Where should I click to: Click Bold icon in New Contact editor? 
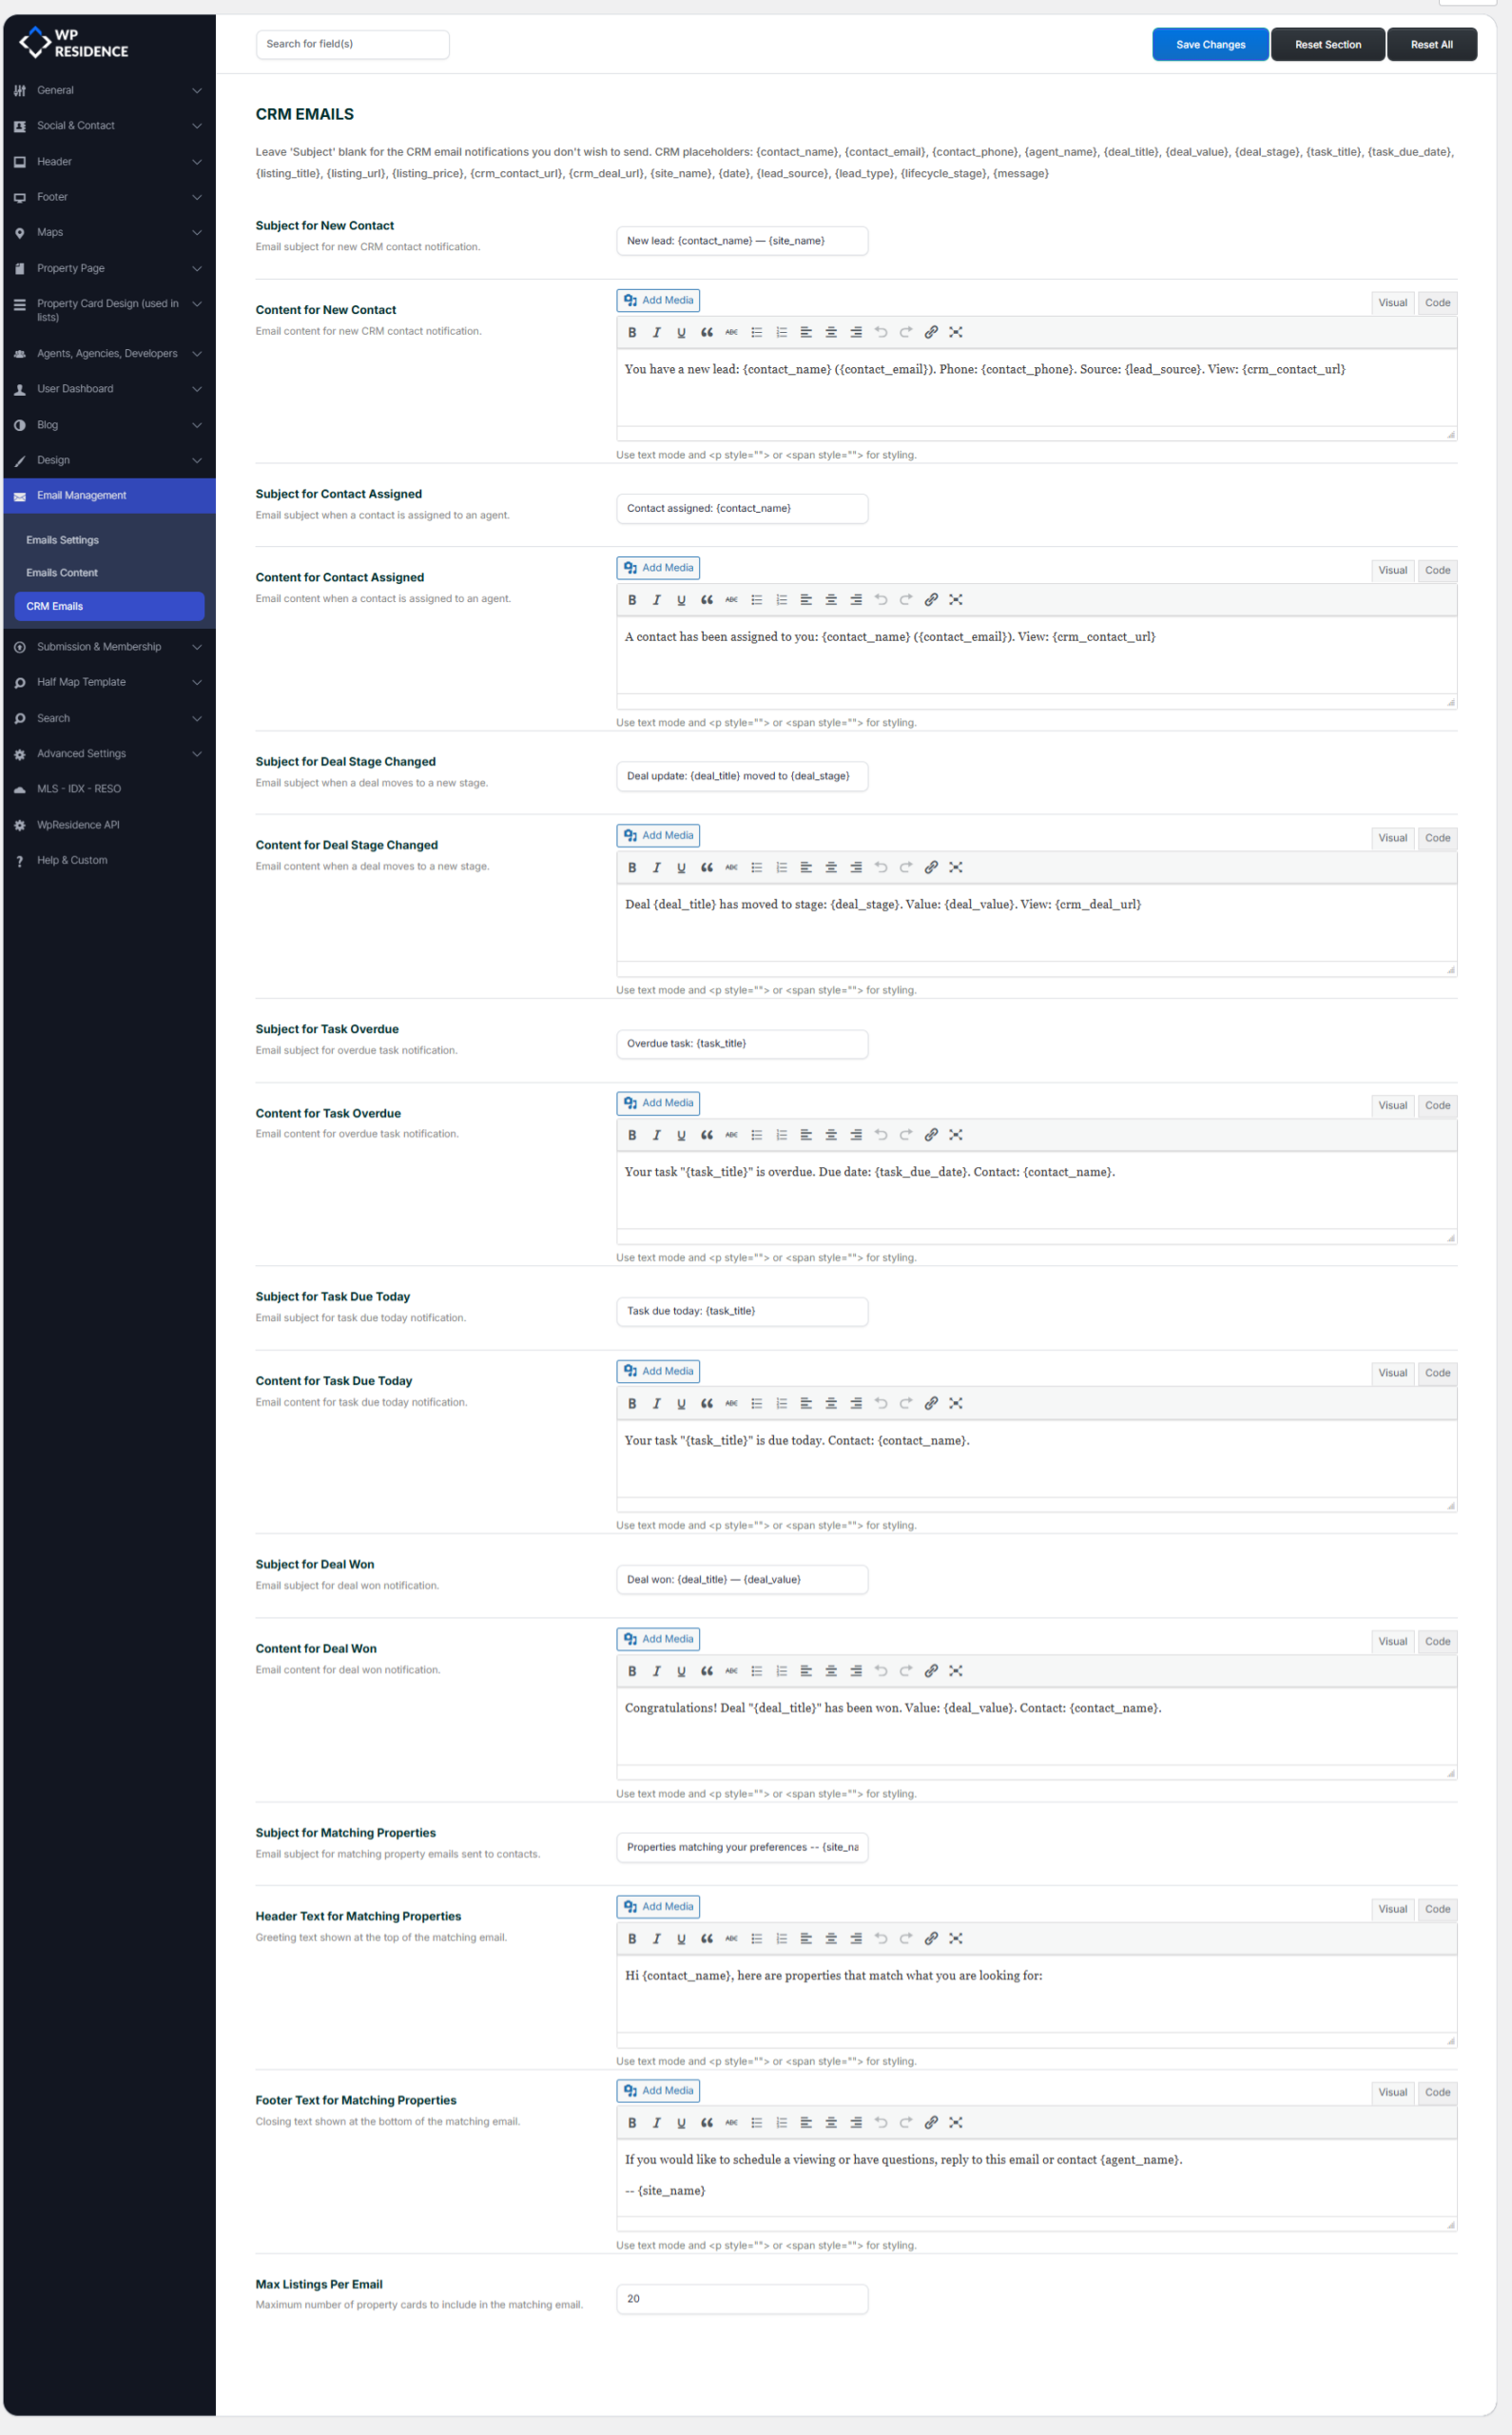coord(632,333)
